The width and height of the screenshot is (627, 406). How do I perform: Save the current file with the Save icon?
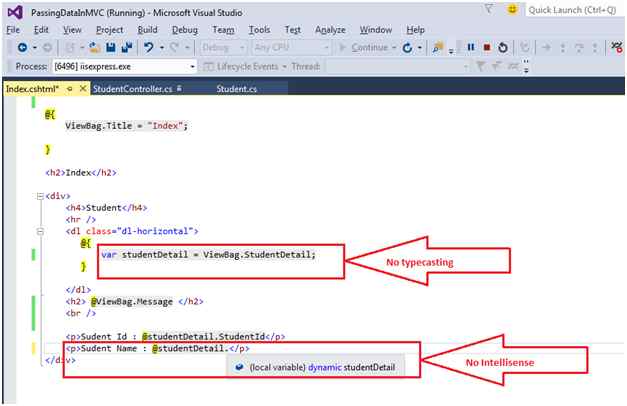click(x=111, y=48)
